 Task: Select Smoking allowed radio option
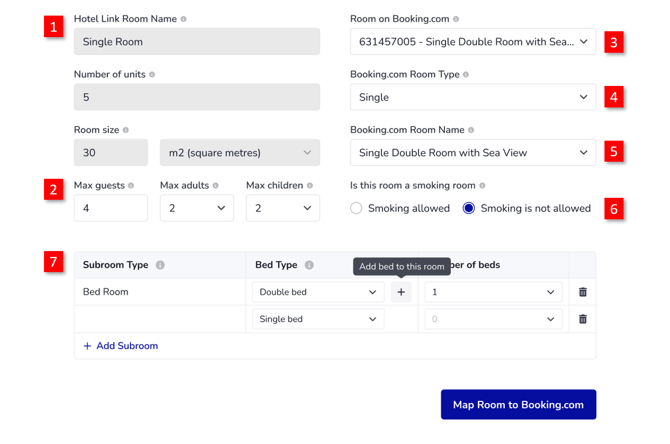tap(356, 208)
